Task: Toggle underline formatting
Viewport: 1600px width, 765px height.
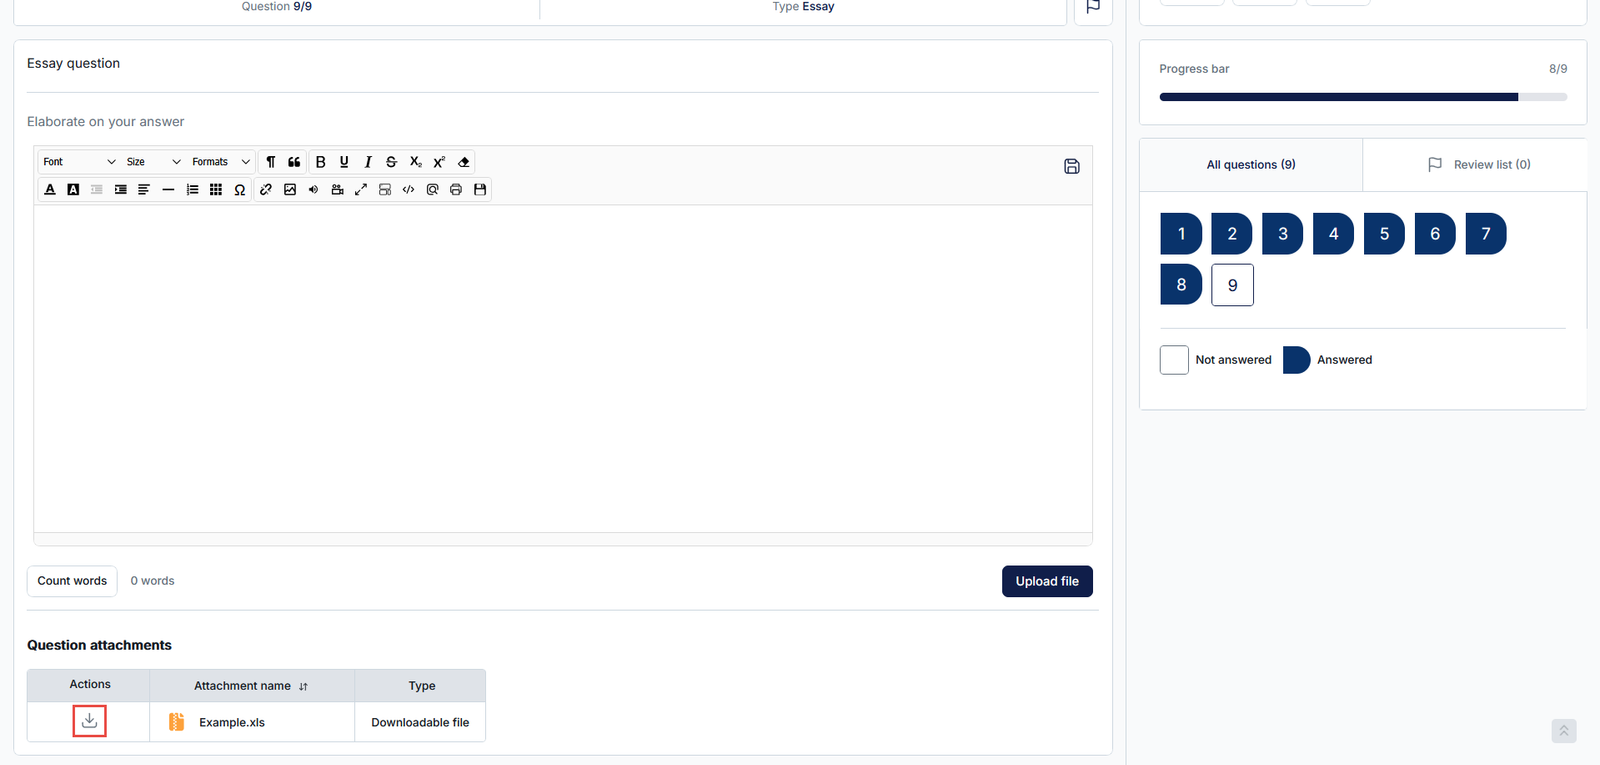Action: pos(344,162)
